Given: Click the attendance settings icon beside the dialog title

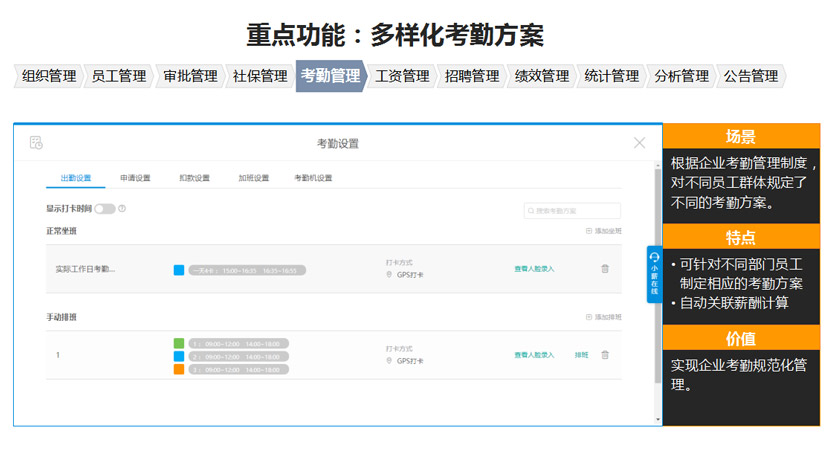Looking at the screenshot, I should tap(36, 143).
